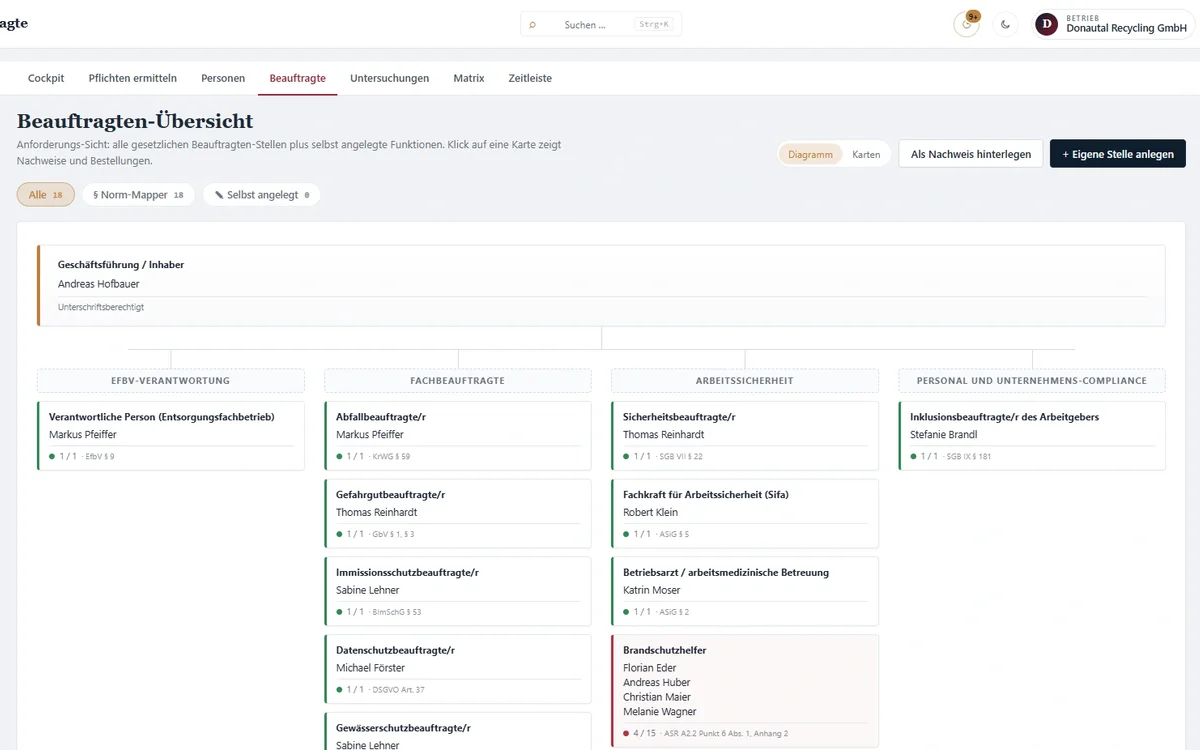Click the search magnifier icon
Viewport: 1200px width, 750px height.
pyautogui.click(x=533, y=25)
